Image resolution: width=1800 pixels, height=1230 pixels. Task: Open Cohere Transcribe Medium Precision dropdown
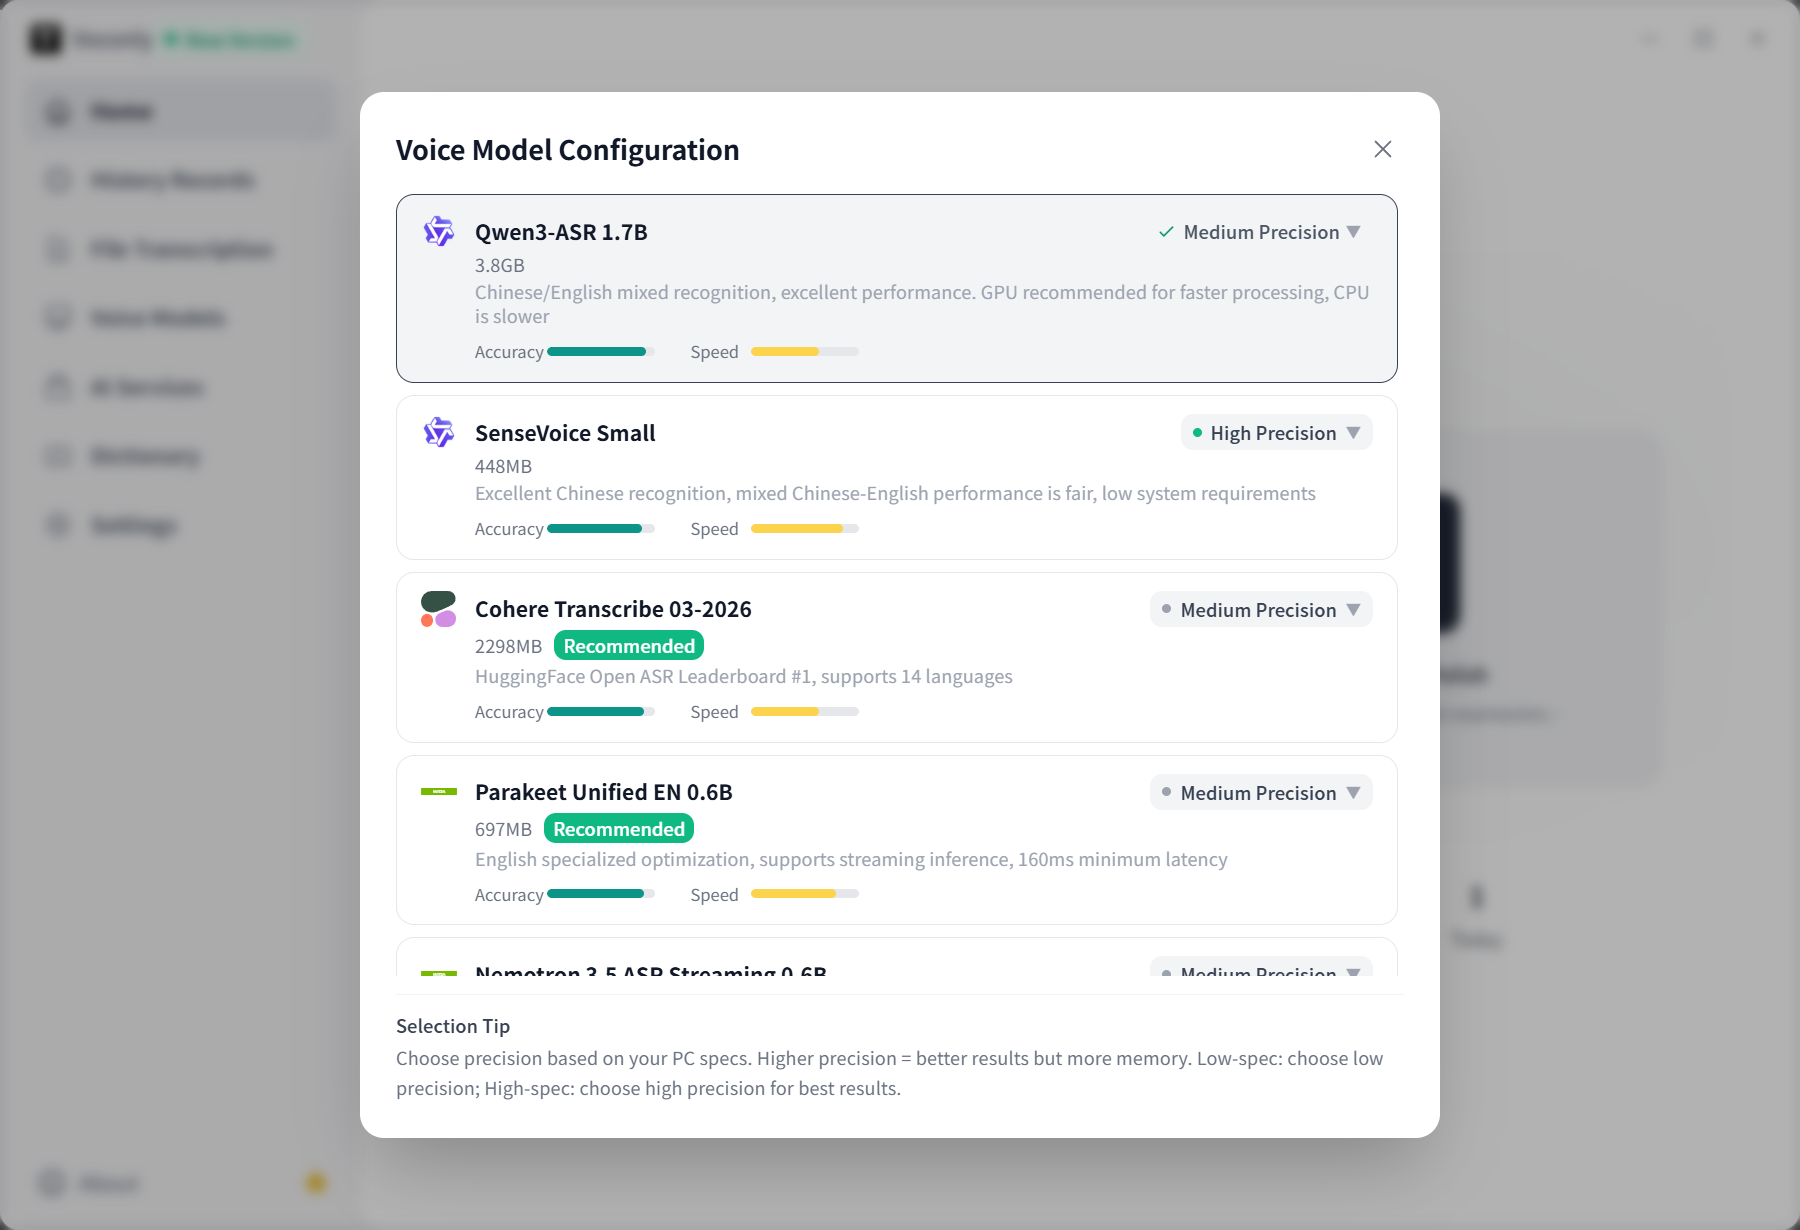(1261, 610)
